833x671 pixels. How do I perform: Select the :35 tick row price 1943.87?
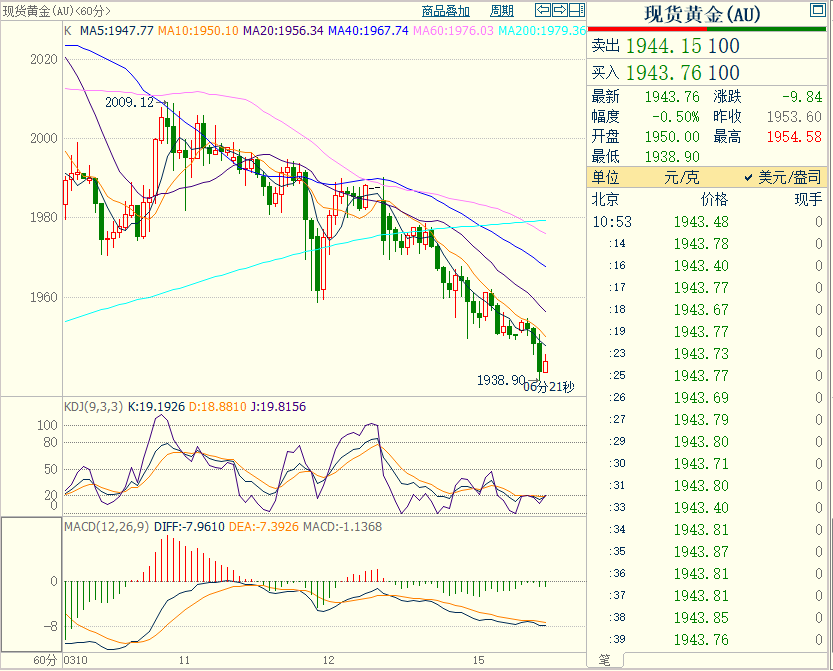coord(701,552)
